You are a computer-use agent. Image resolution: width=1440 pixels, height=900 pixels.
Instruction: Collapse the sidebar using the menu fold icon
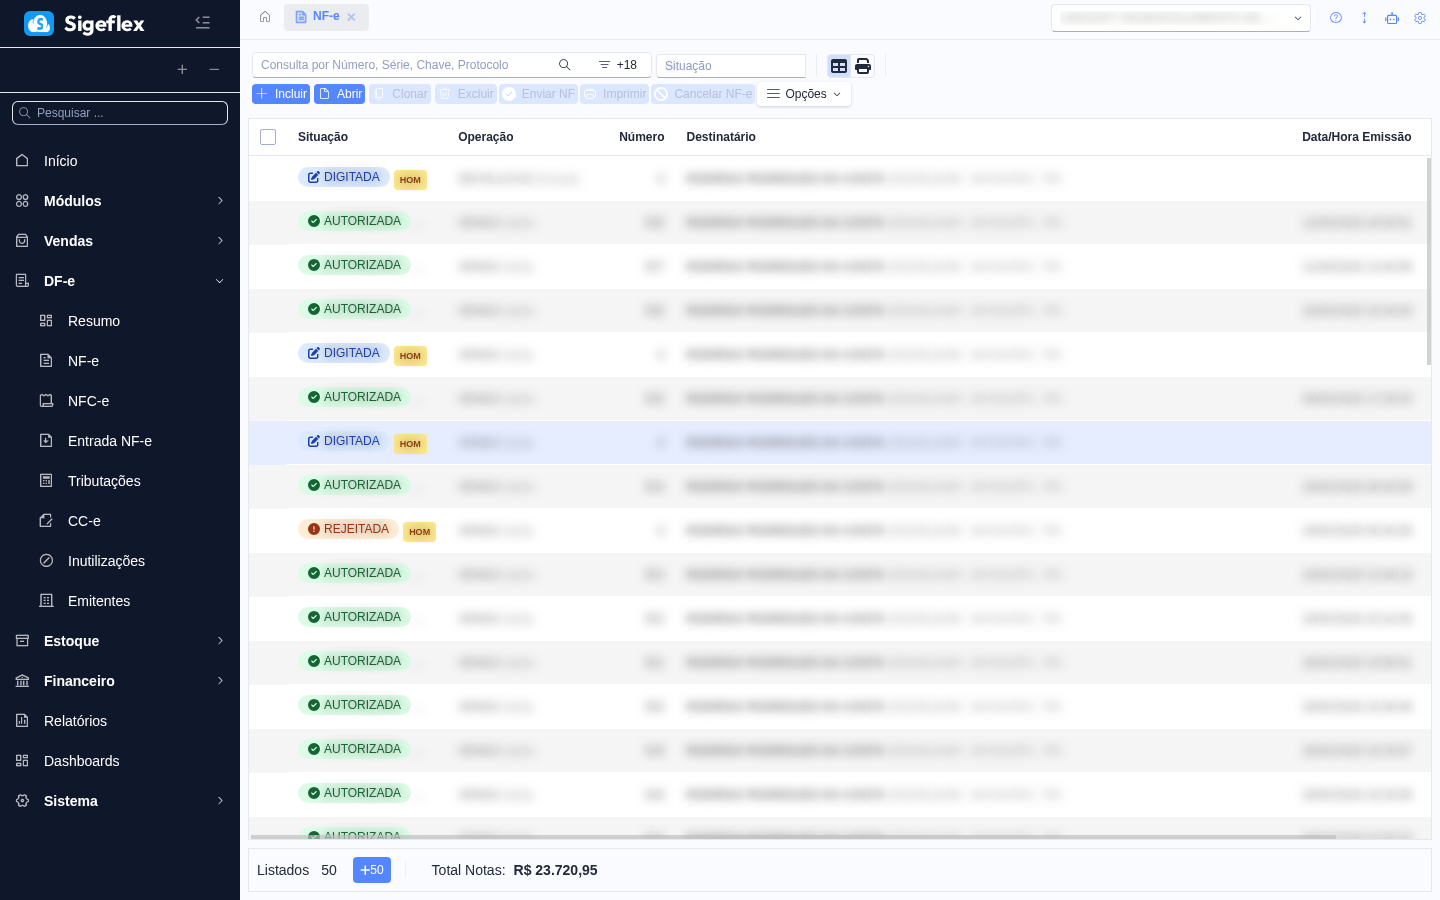202,23
